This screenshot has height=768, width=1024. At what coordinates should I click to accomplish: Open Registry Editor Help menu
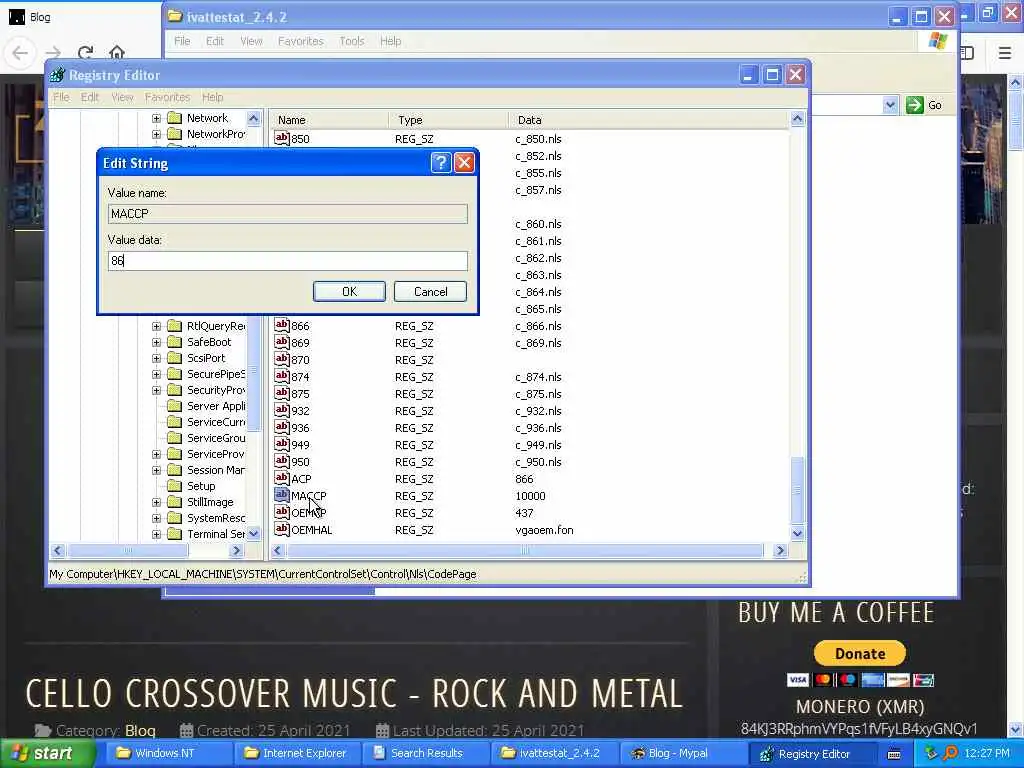pyautogui.click(x=212, y=97)
